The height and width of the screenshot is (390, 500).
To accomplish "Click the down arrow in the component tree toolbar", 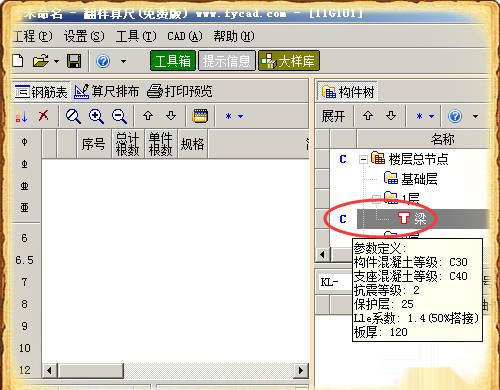I will [x=391, y=116].
